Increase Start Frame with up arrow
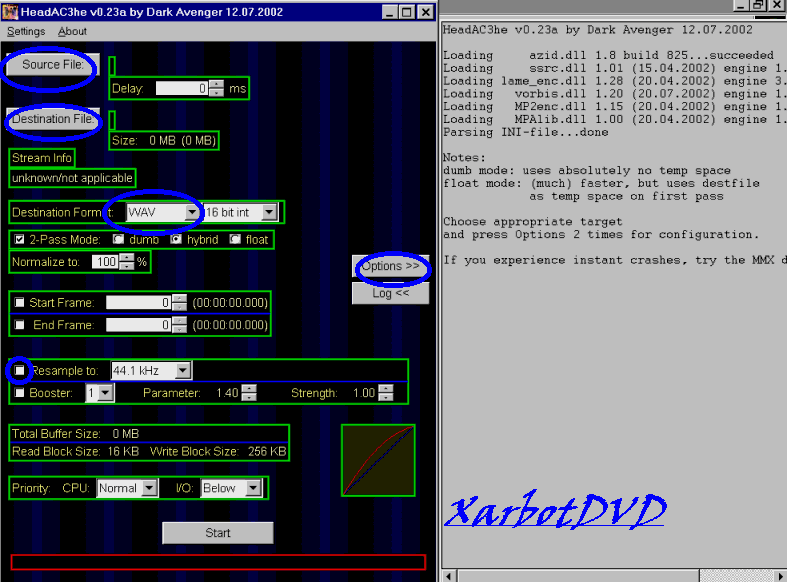Screen dimensions: 787x582 (x=179, y=299)
